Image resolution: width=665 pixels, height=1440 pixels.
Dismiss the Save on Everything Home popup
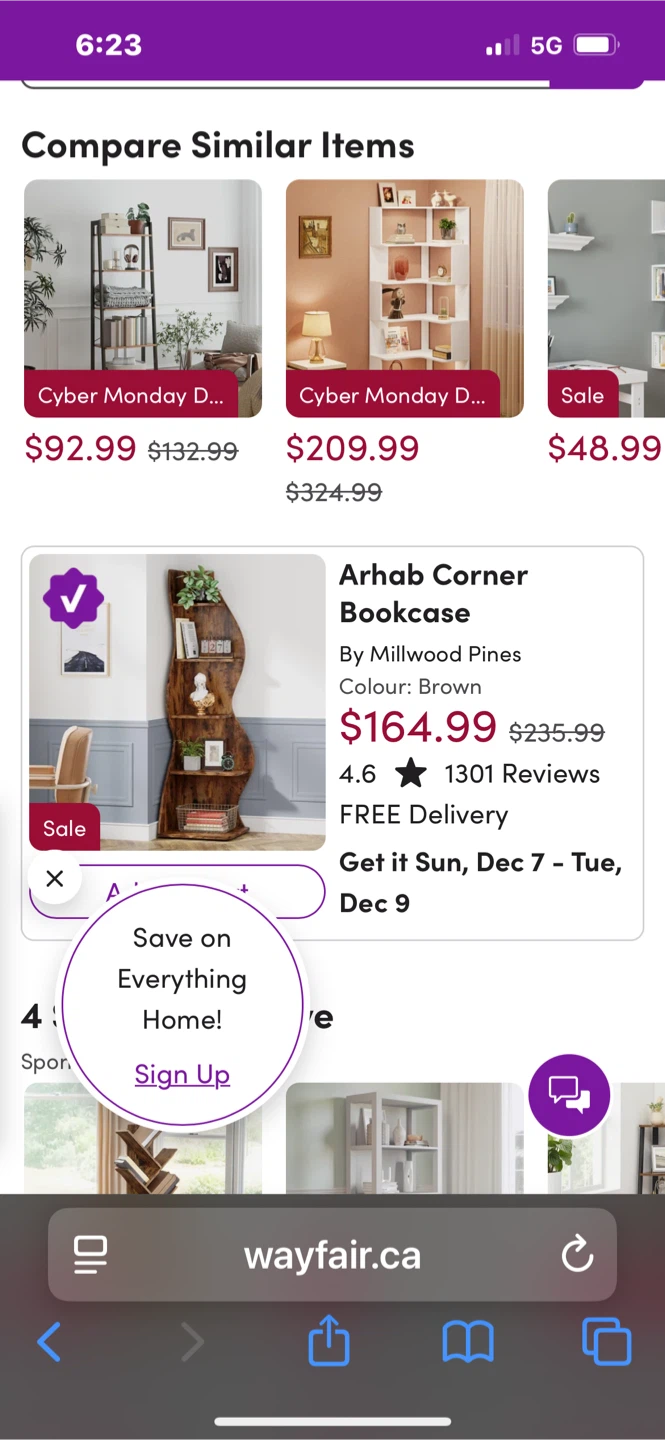click(x=55, y=878)
